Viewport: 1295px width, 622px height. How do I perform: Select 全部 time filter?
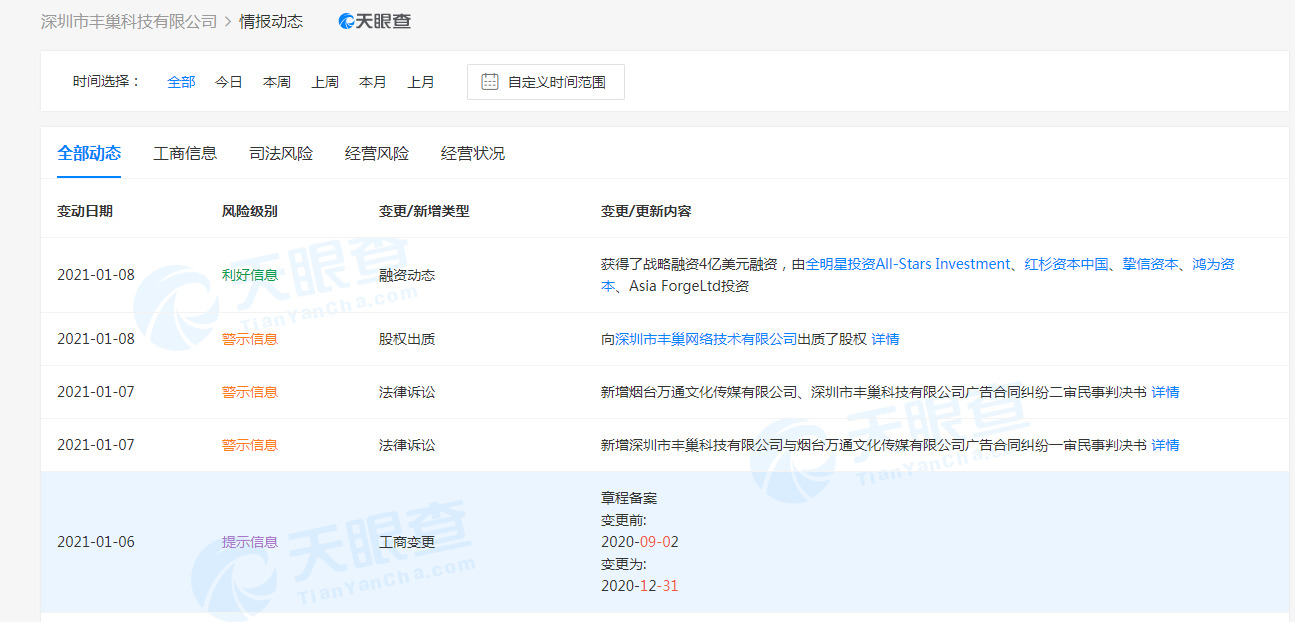[181, 82]
